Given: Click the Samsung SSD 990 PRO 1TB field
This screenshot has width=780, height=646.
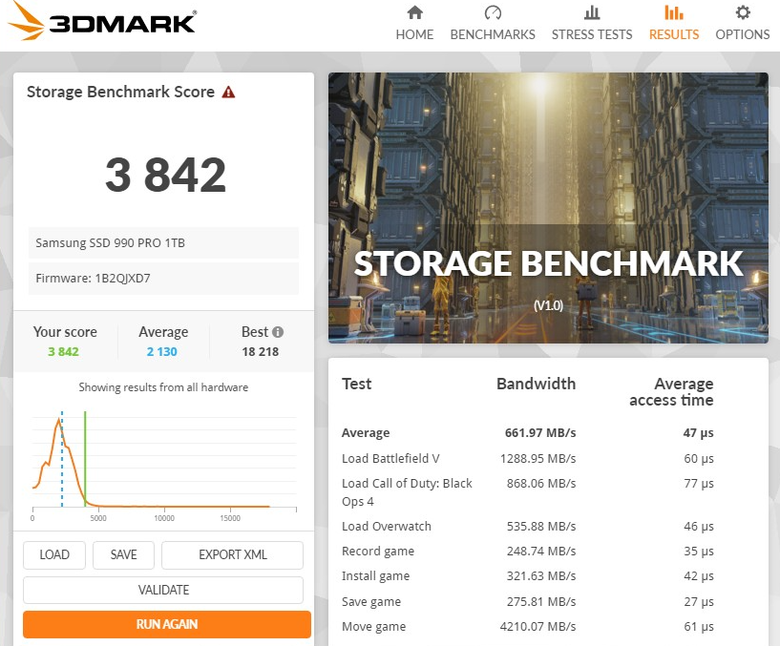Looking at the screenshot, I should [164, 243].
